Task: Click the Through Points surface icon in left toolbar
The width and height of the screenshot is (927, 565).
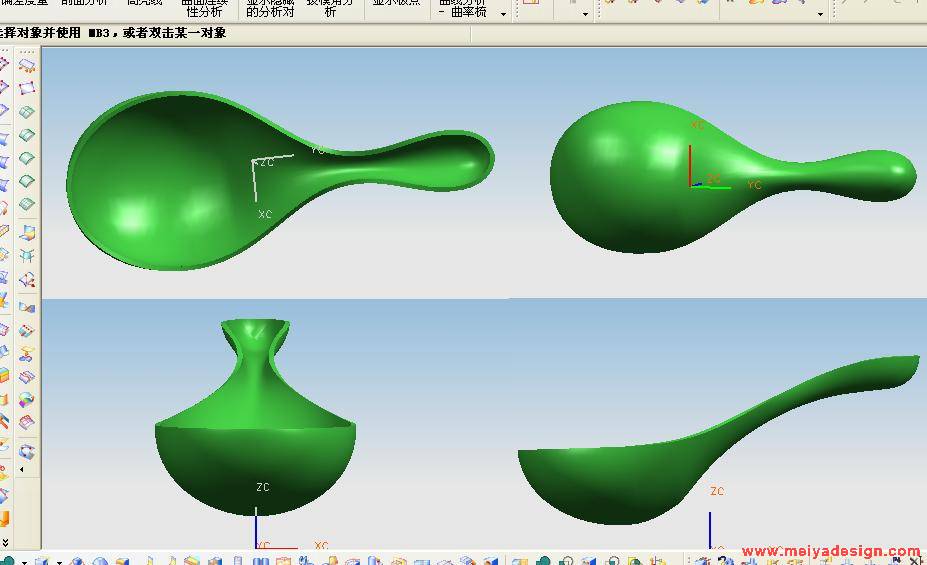Action: pos(27,66)
